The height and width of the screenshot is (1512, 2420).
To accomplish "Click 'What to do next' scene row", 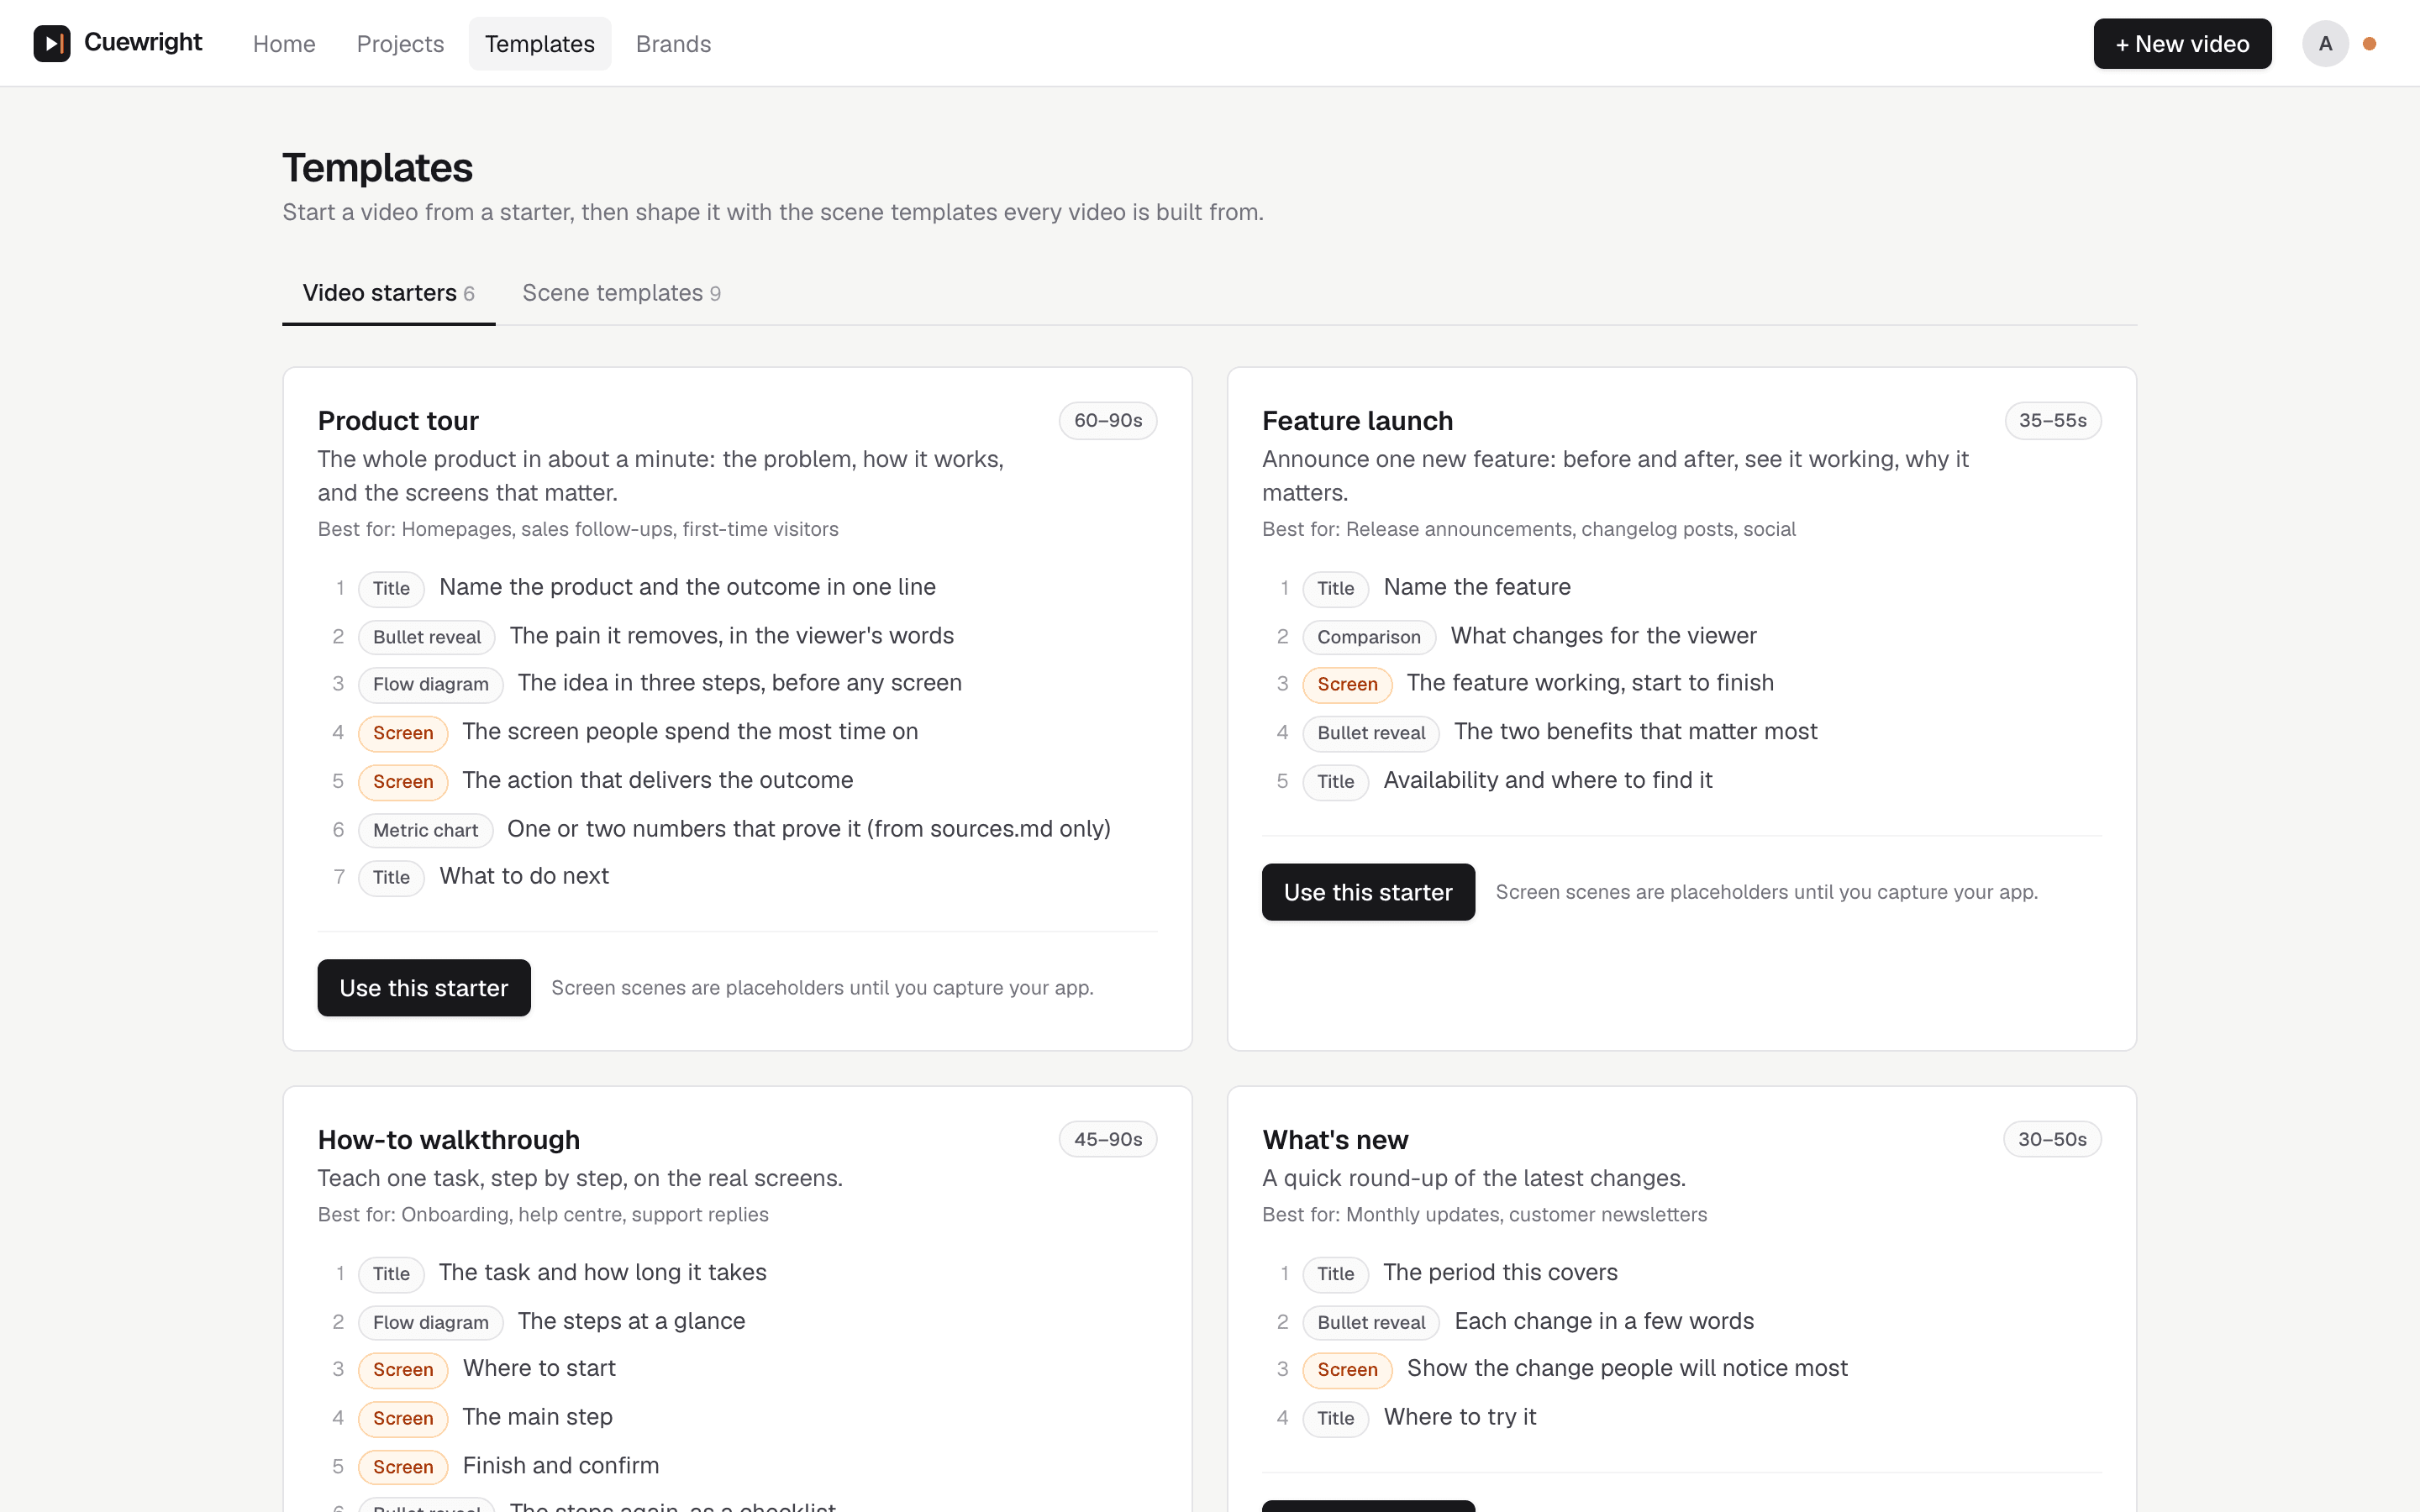I will [x=738, y=877].
